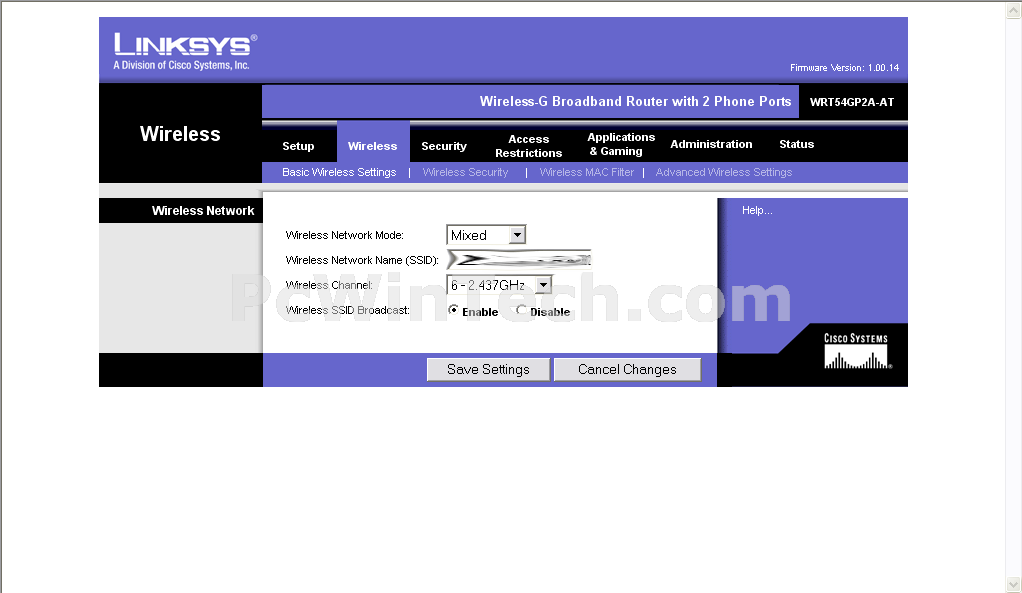Open the Status tab
Viewport: 1022px width, 593px height.
pyautogui.click(x=796, y=144)
